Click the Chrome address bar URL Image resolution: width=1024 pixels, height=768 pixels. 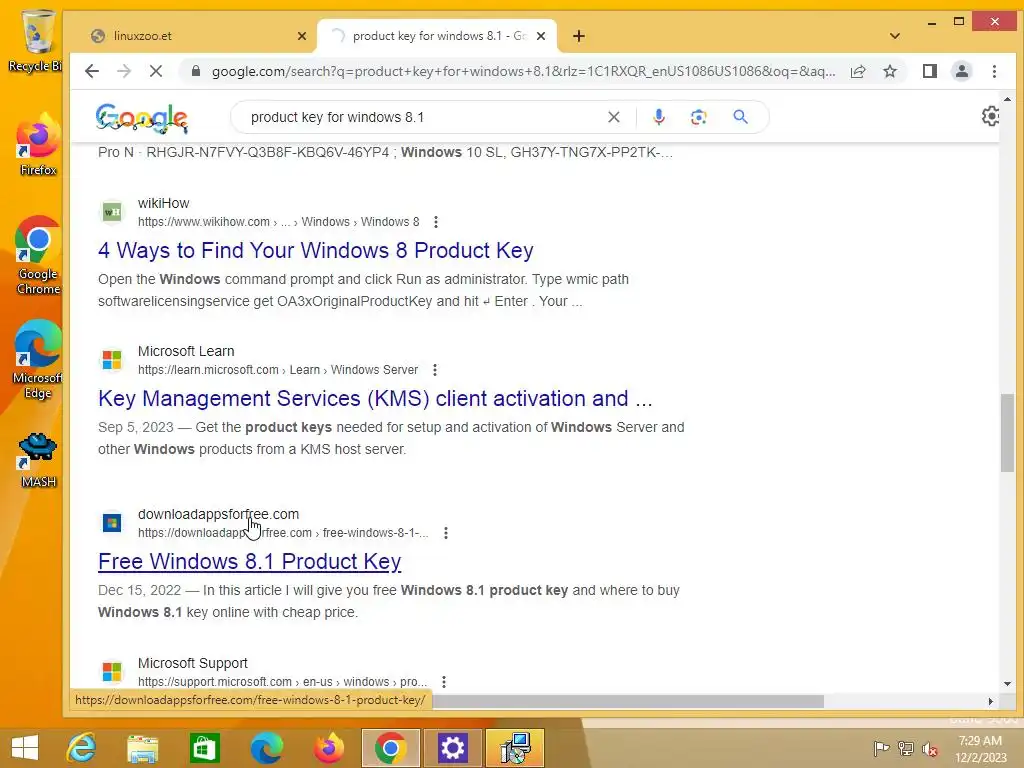[x=523, y=71]
